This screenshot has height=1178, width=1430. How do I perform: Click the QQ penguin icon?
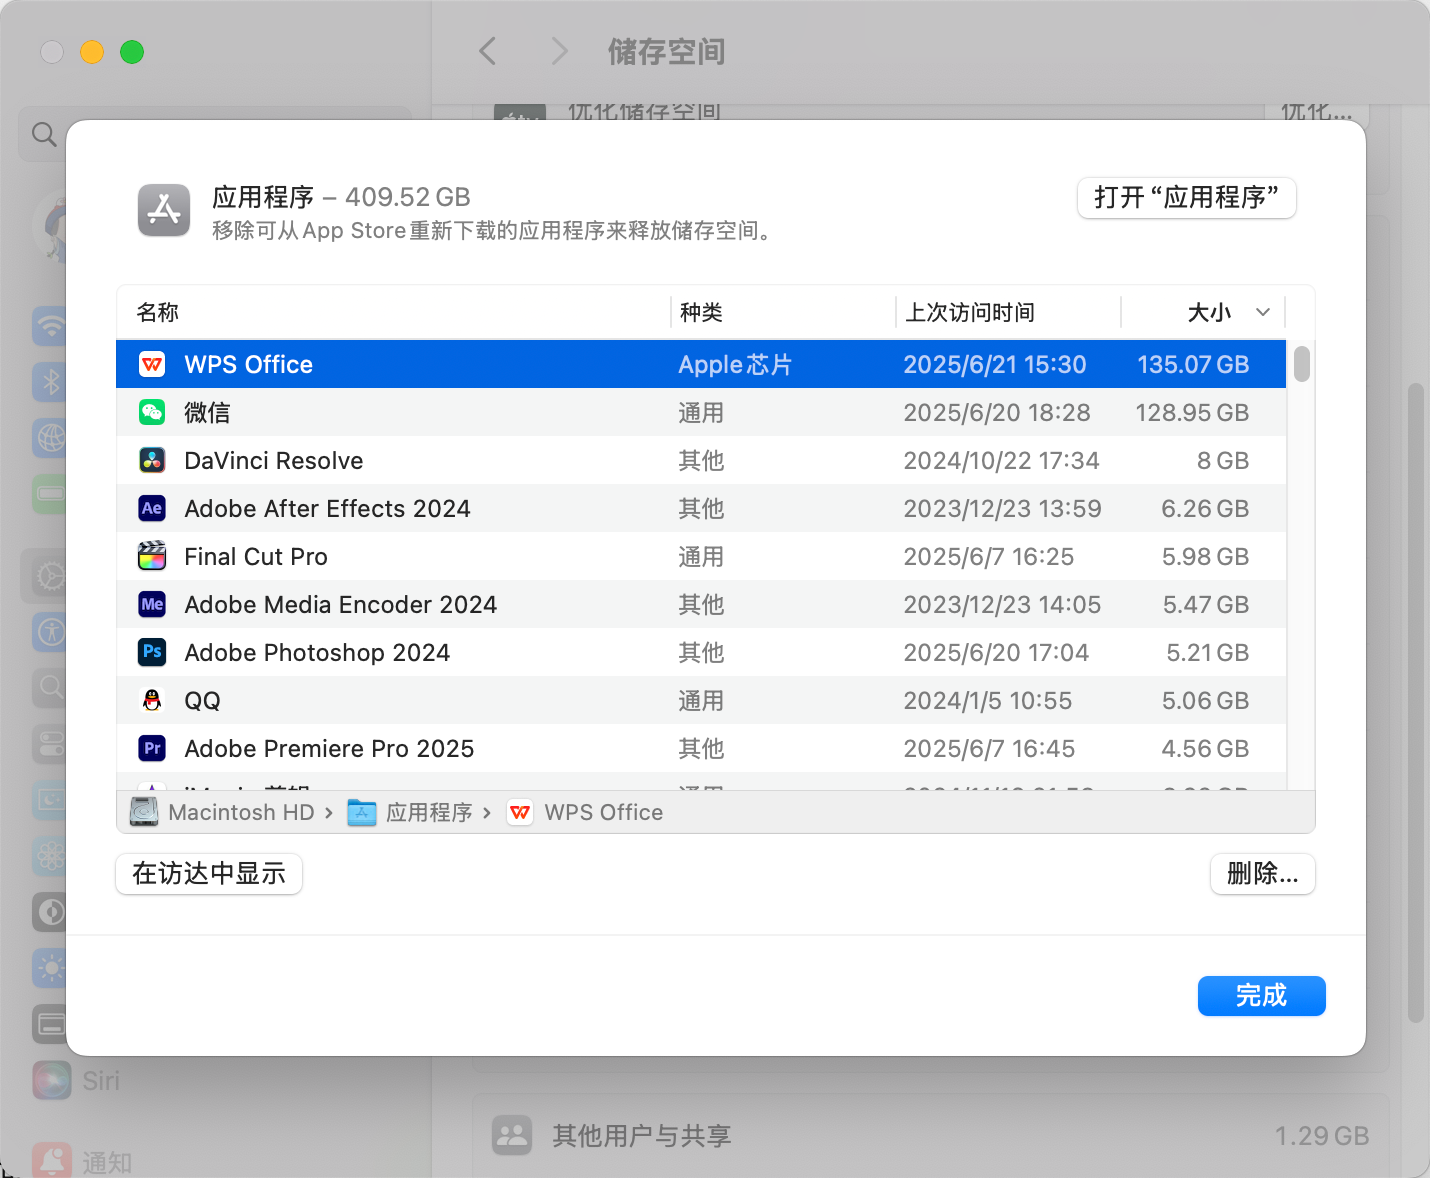tap(152, 700)
